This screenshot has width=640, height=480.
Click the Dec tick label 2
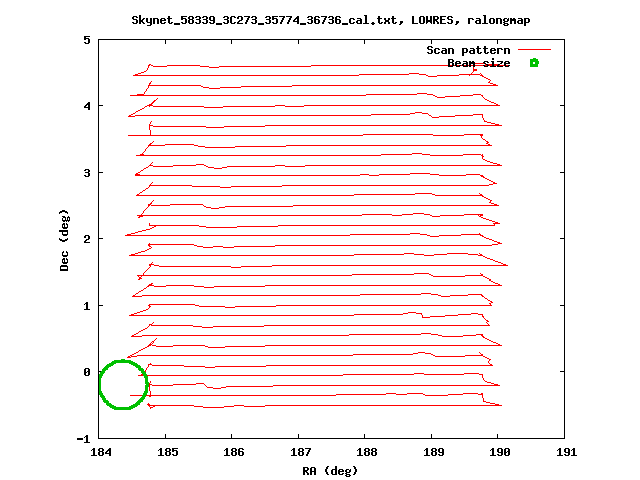point(87,239)
